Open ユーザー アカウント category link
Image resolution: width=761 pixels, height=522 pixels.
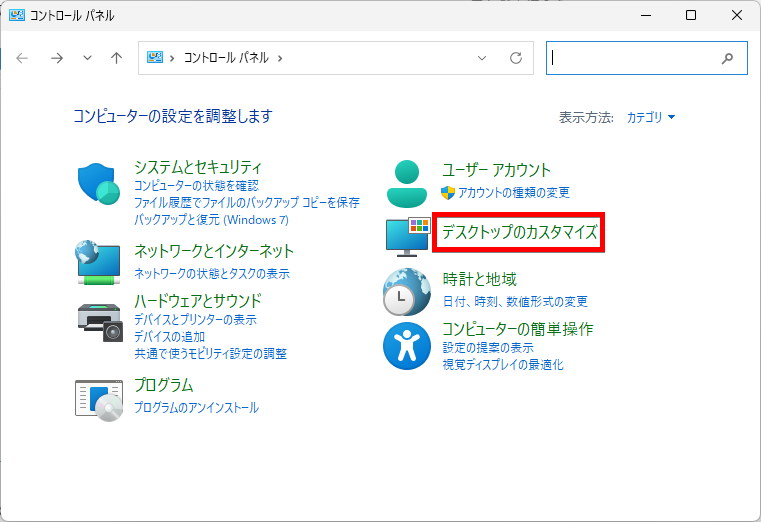pyautogui.click(x=496, y=170)
